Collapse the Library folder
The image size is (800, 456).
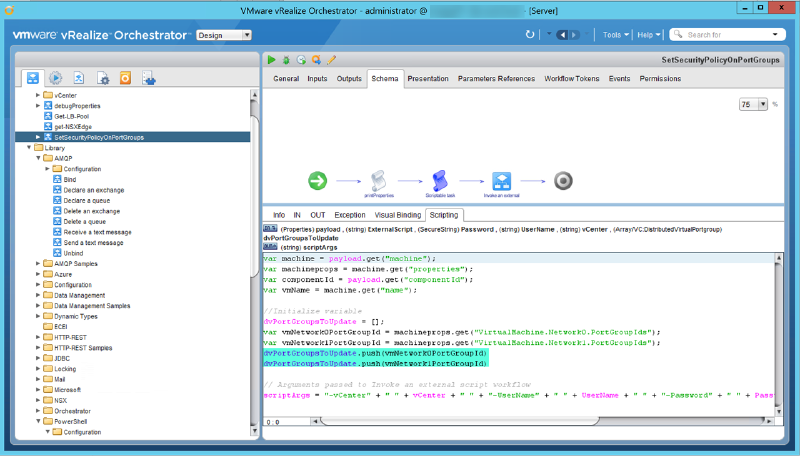pos(29,147)
